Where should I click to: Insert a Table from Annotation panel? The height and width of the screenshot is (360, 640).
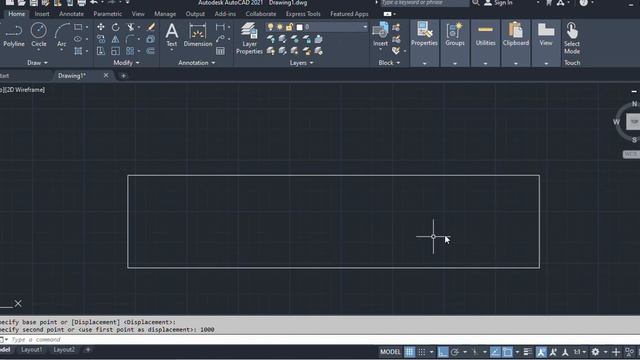(x=220, y=51)
